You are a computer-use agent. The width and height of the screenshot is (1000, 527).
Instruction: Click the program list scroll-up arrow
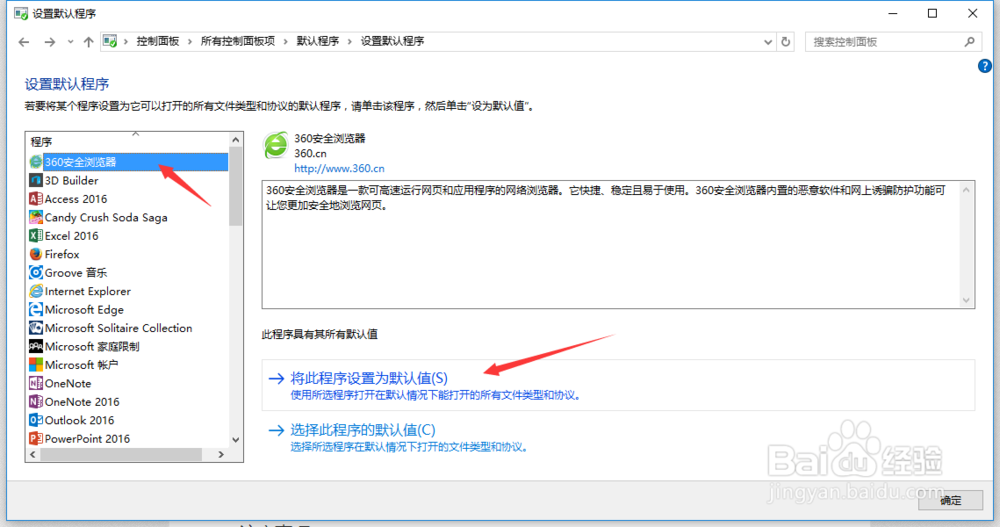click(x=236, y=140)
